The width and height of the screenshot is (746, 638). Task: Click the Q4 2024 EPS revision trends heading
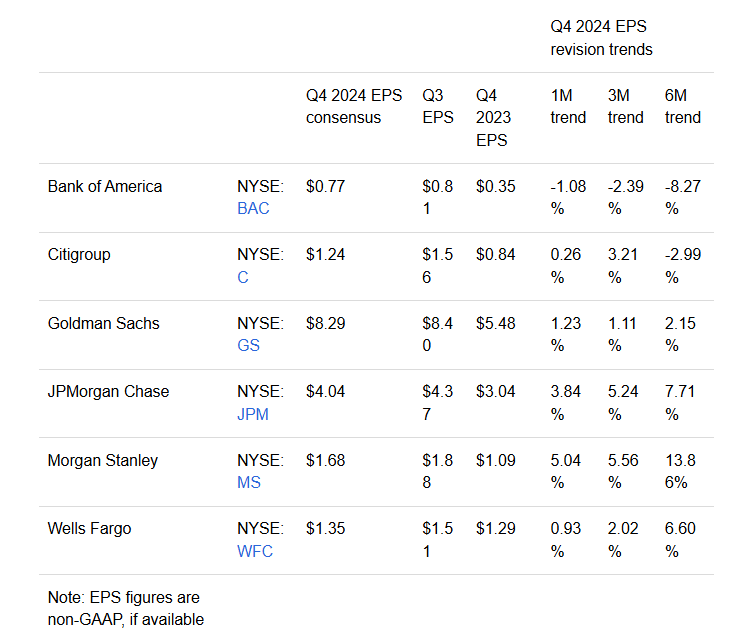click(x=601, y=38)
